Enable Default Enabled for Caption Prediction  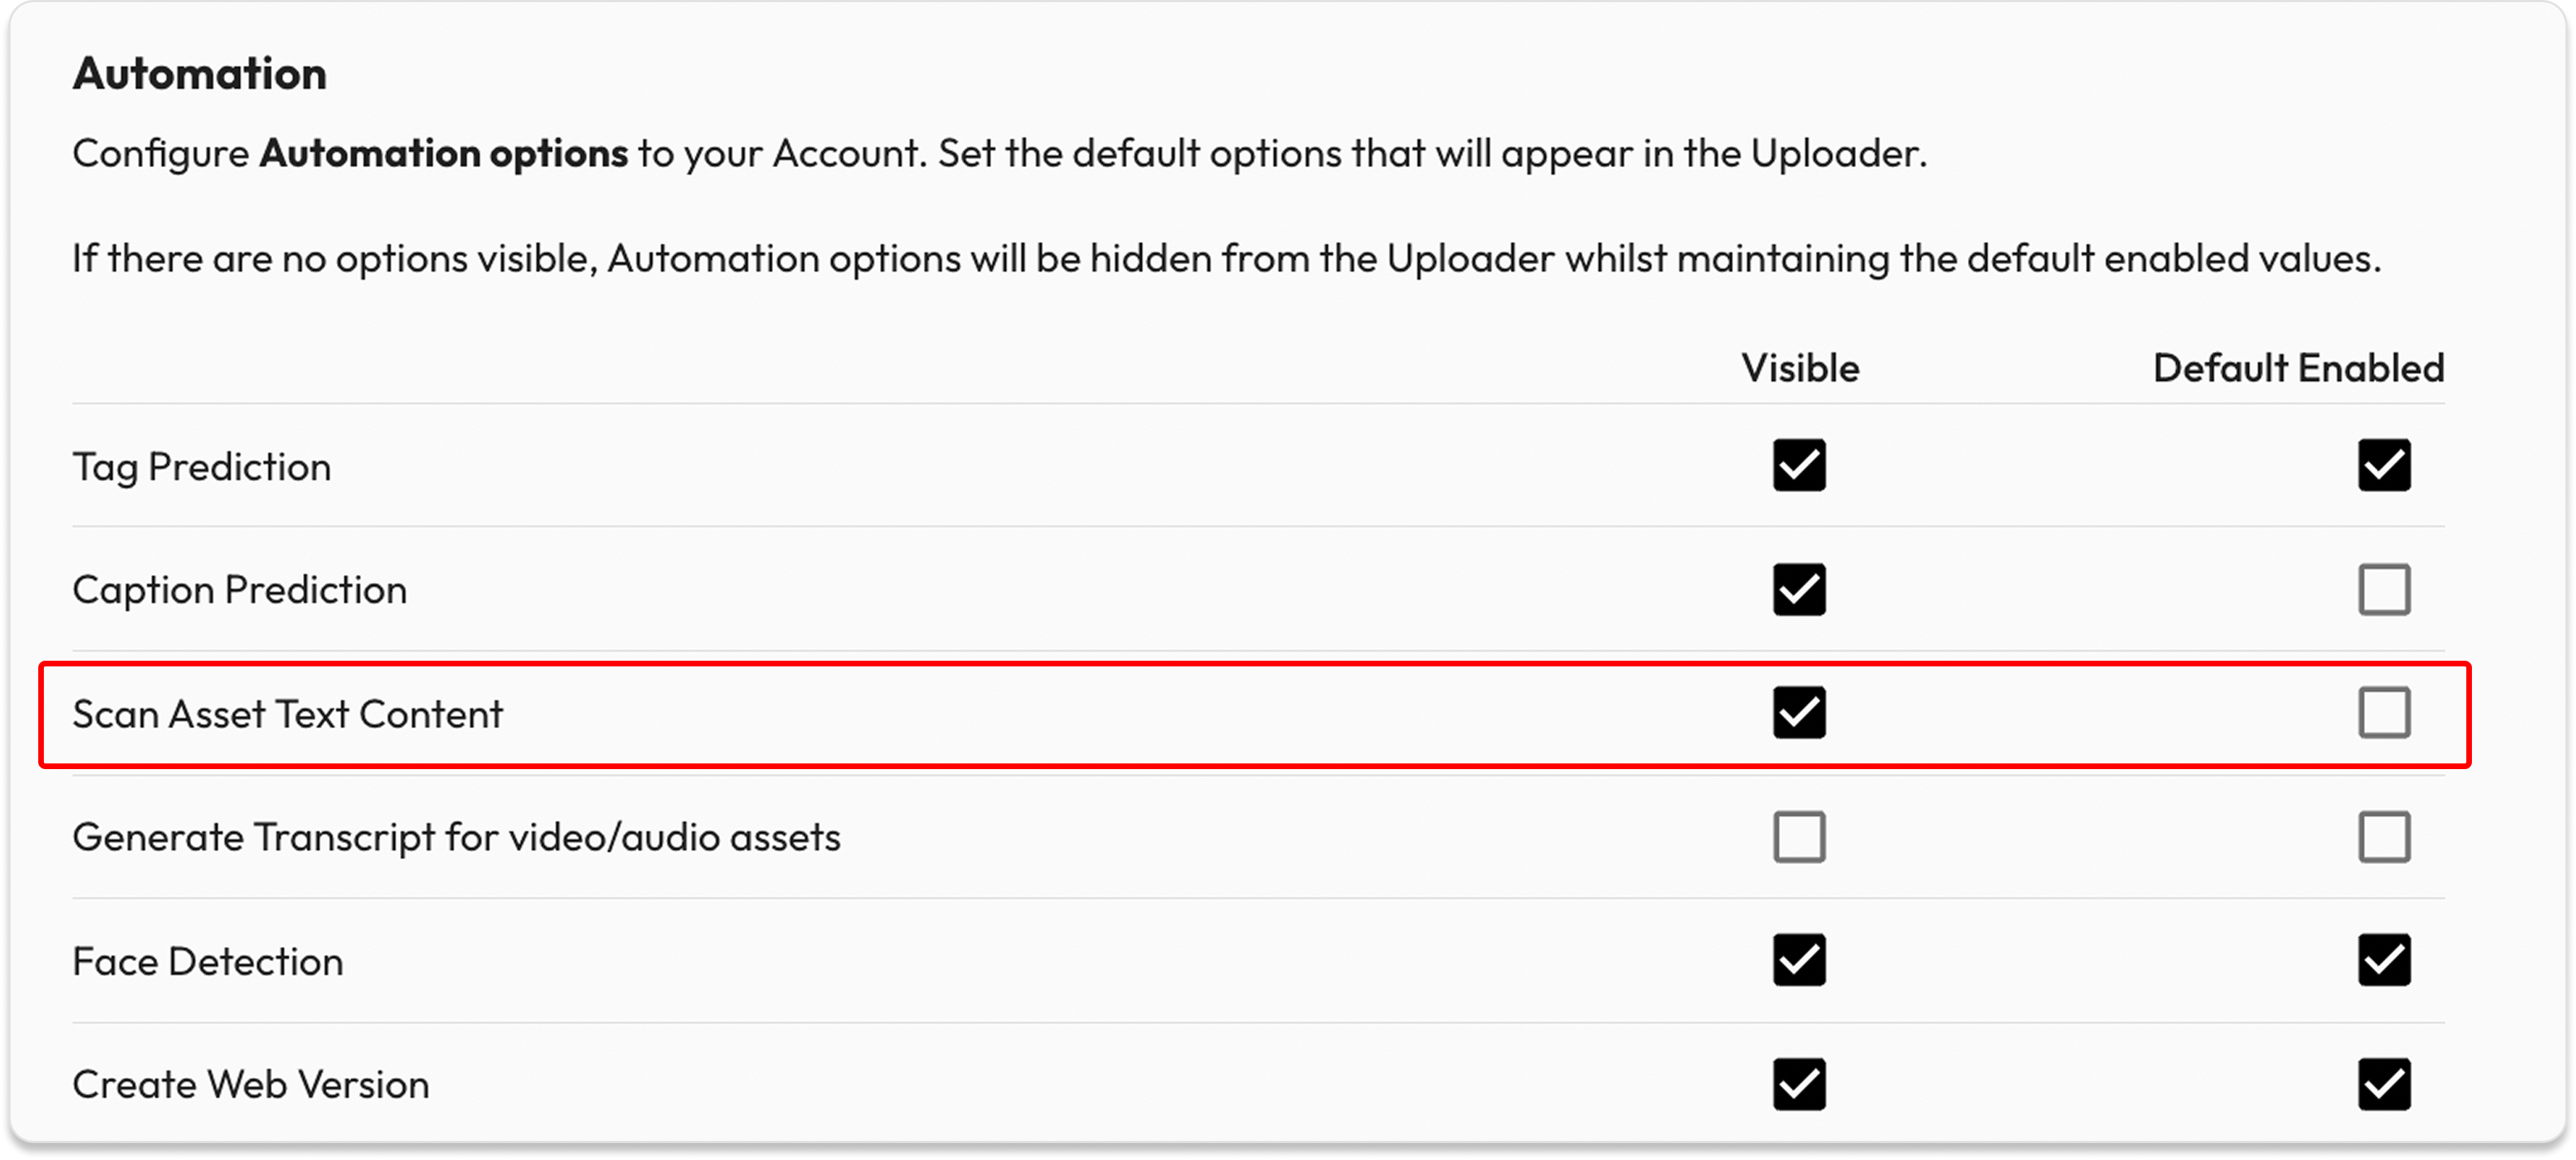tap(2383, 589)
